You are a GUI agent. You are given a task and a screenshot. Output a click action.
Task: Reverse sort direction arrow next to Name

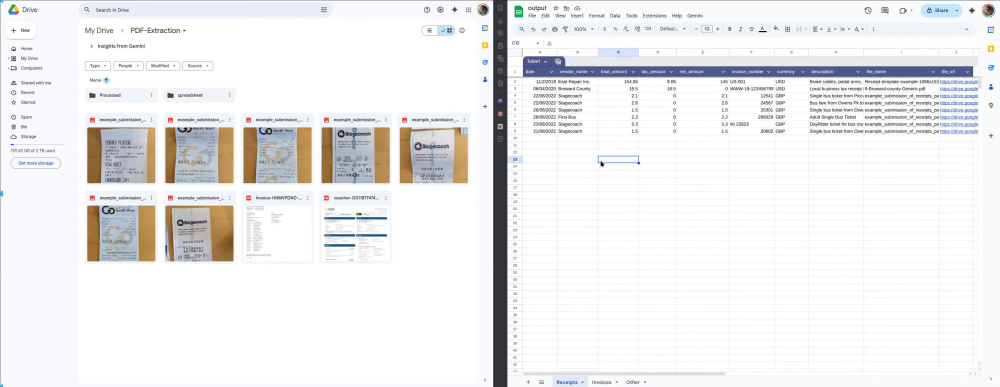click(x=107, y=80)
